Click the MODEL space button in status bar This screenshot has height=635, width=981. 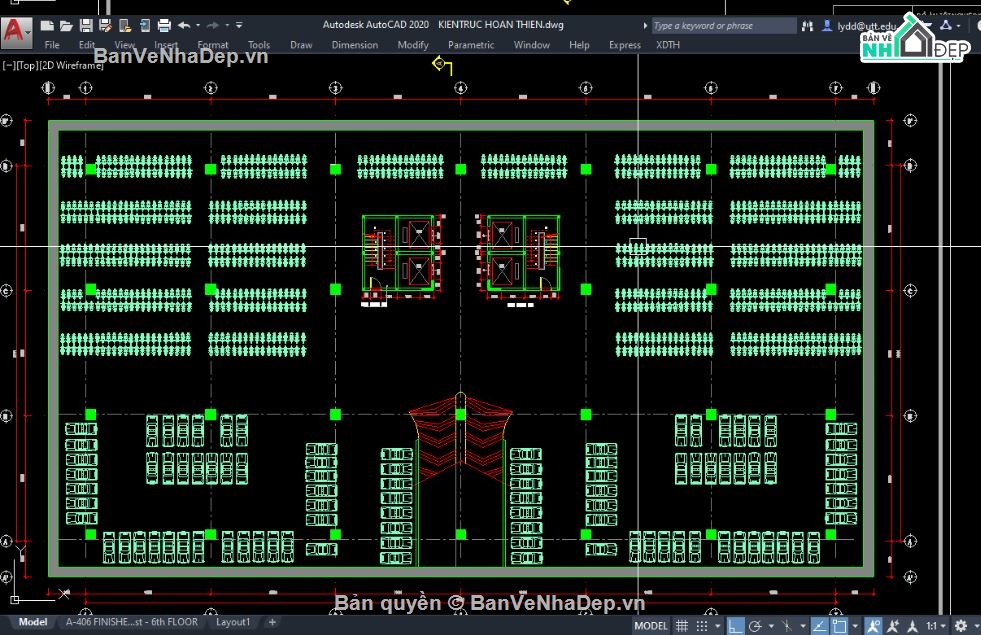coord(650,626)
